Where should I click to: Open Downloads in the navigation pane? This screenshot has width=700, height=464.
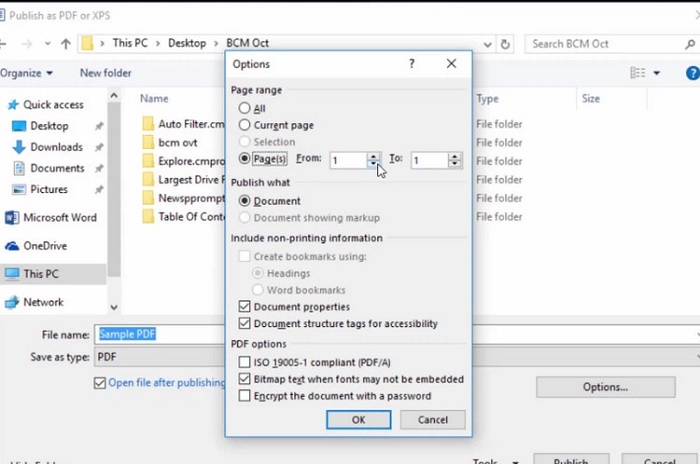click(47, 147)
